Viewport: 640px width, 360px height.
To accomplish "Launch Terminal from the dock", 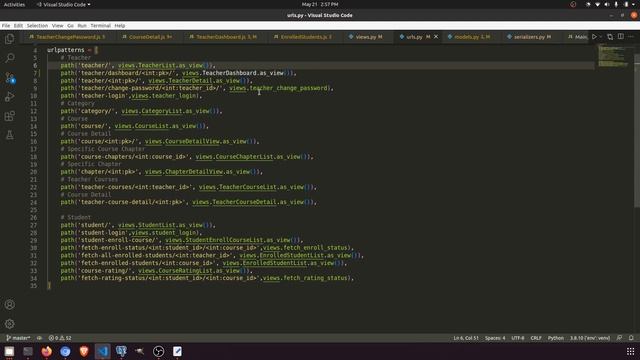I will (x=28, y=351).
